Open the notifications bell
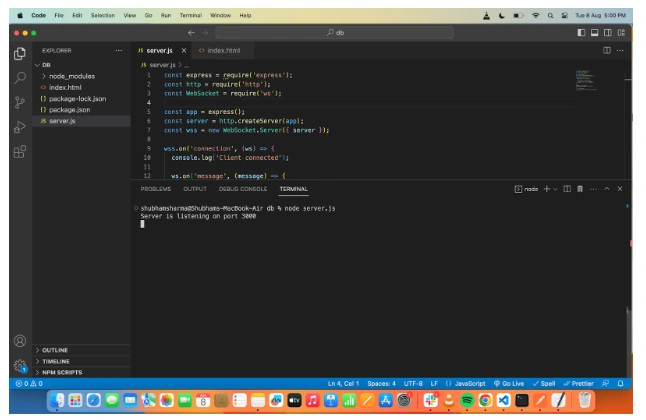 620,383
